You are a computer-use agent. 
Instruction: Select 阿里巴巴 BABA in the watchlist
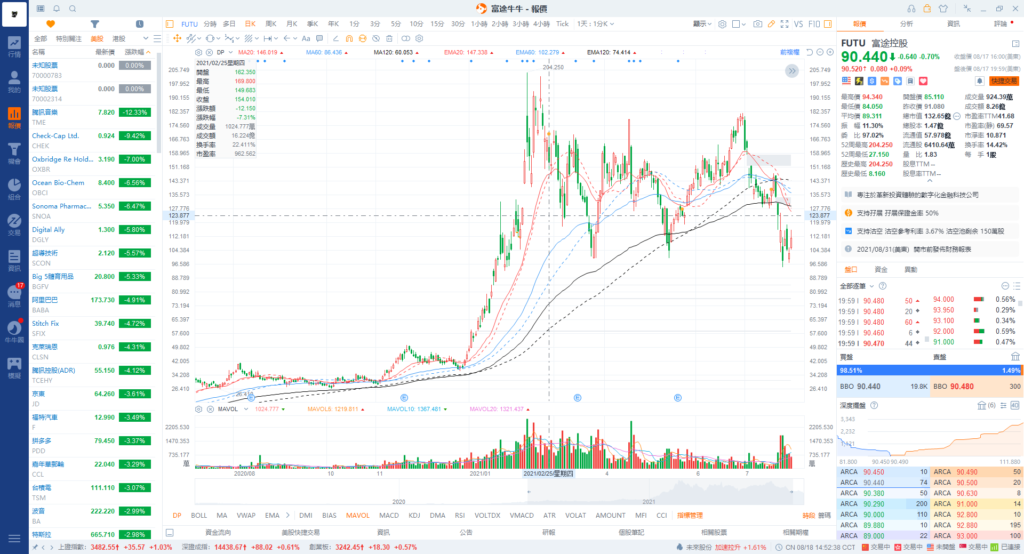[92, 305]
